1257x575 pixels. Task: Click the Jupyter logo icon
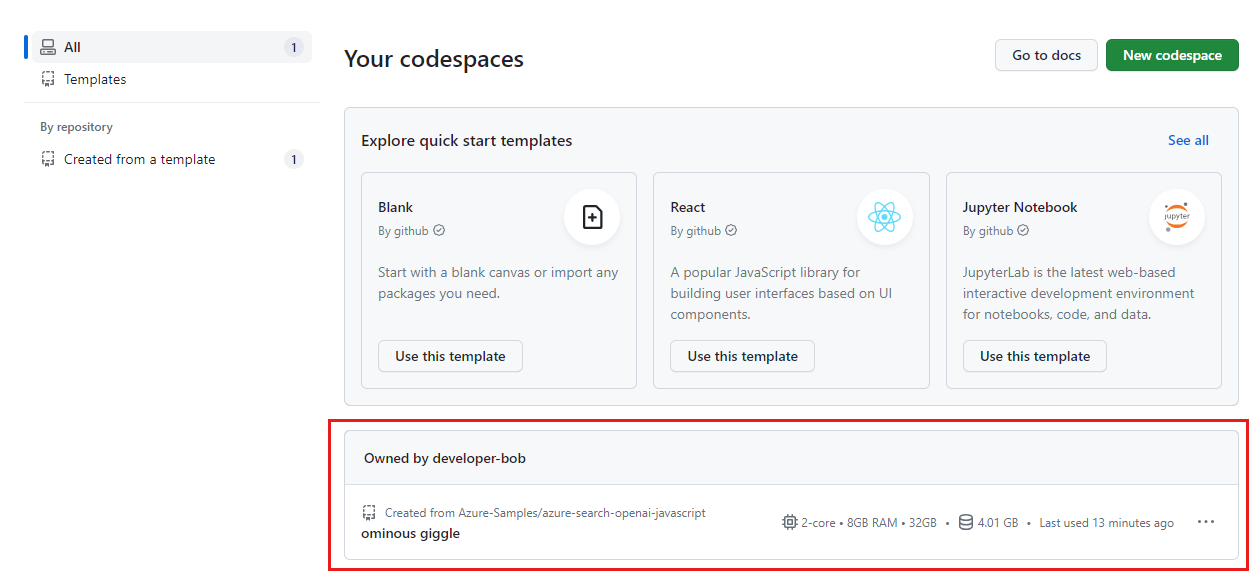click(x=1177, y=217)
